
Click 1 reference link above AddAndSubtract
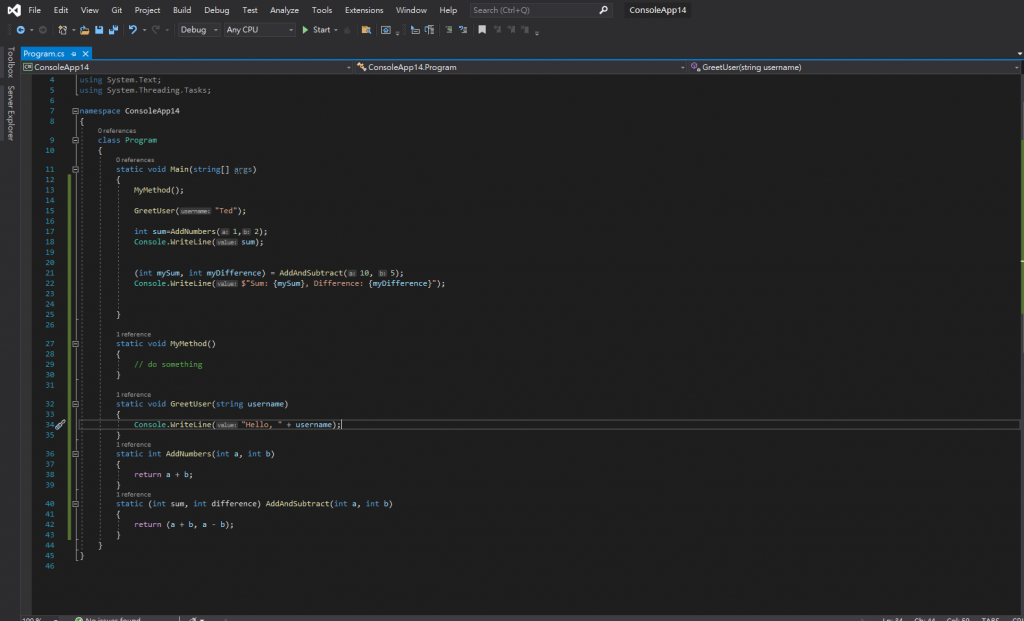(133, 494)
